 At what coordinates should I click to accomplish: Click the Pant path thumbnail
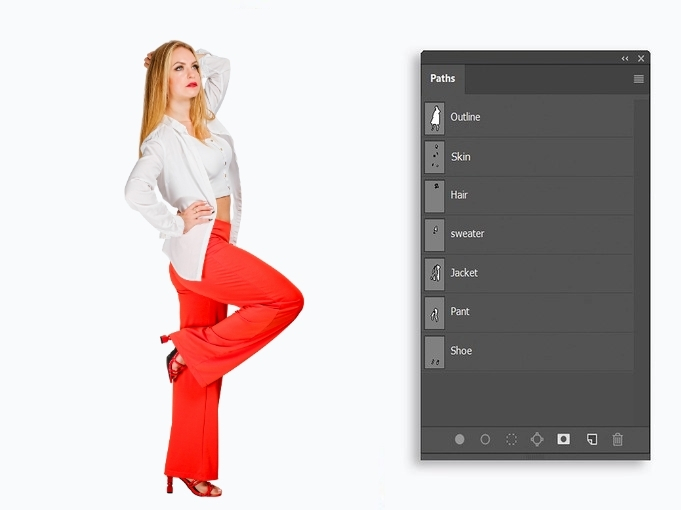(435, 312)
